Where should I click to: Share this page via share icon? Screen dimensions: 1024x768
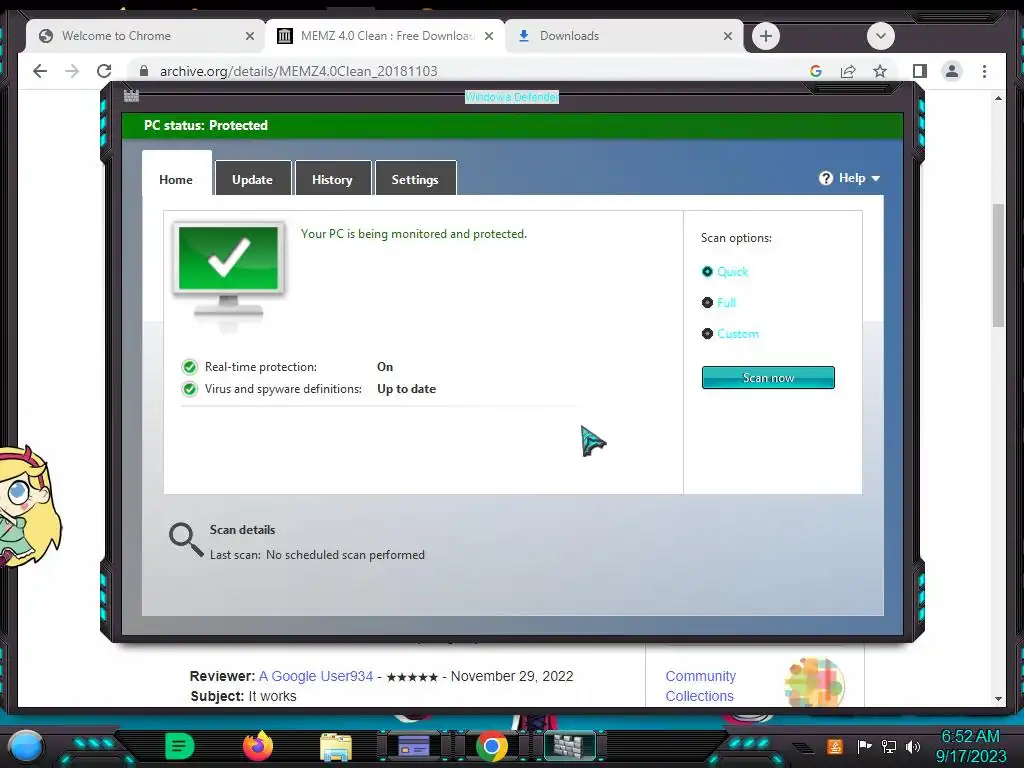(848, 71)
